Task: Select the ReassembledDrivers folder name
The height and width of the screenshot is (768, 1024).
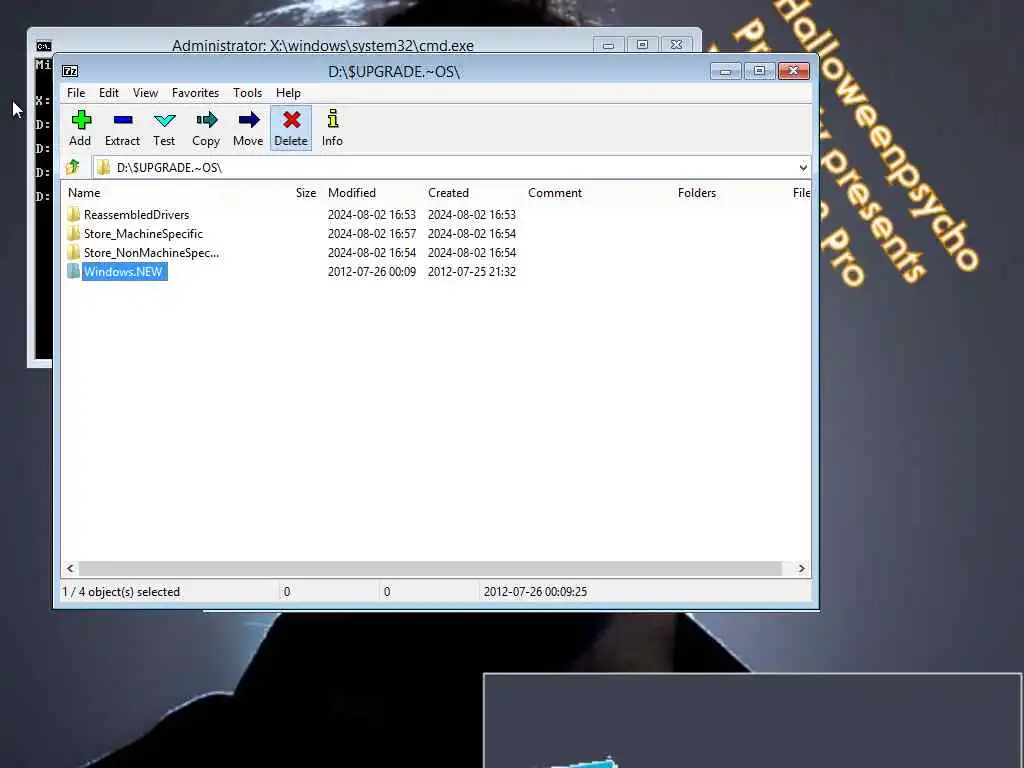Action: click(136, 215)
